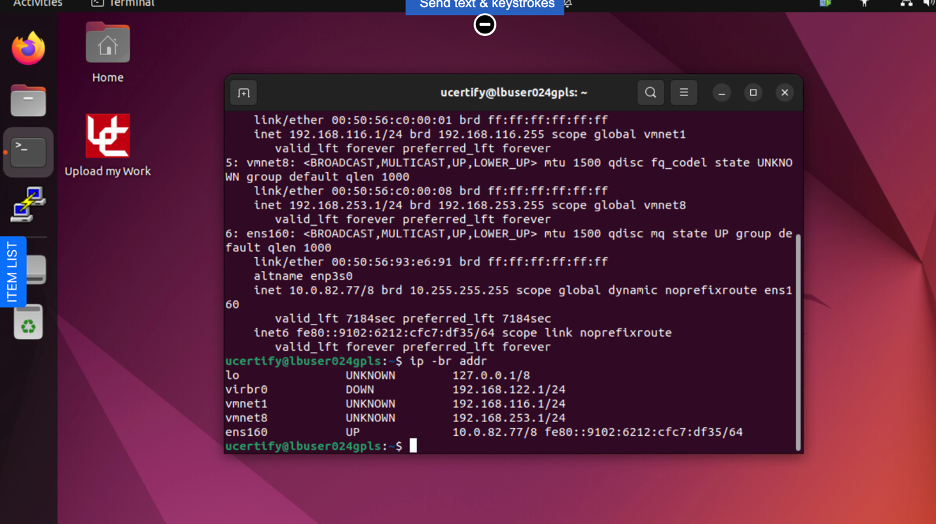Viewport: 936px width, 524px height.
Task: Click the virbr0 DOWN row
Action: tap(395, 390)
